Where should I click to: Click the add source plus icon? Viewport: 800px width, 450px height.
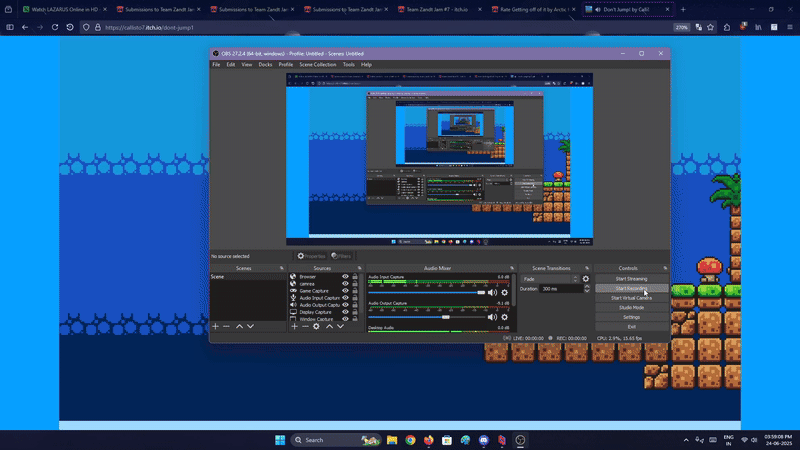pyautogui.click(x=294, y=326)
